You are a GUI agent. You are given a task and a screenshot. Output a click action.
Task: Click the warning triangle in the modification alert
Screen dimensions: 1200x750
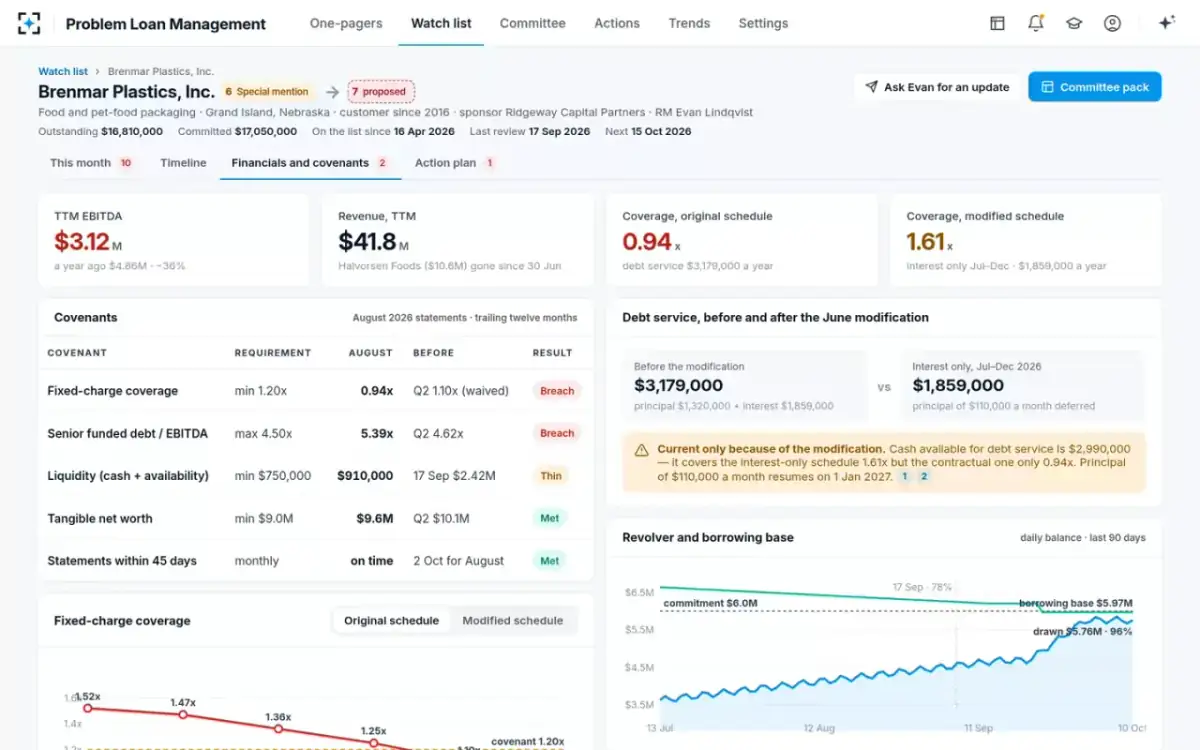tap(641, 450)
